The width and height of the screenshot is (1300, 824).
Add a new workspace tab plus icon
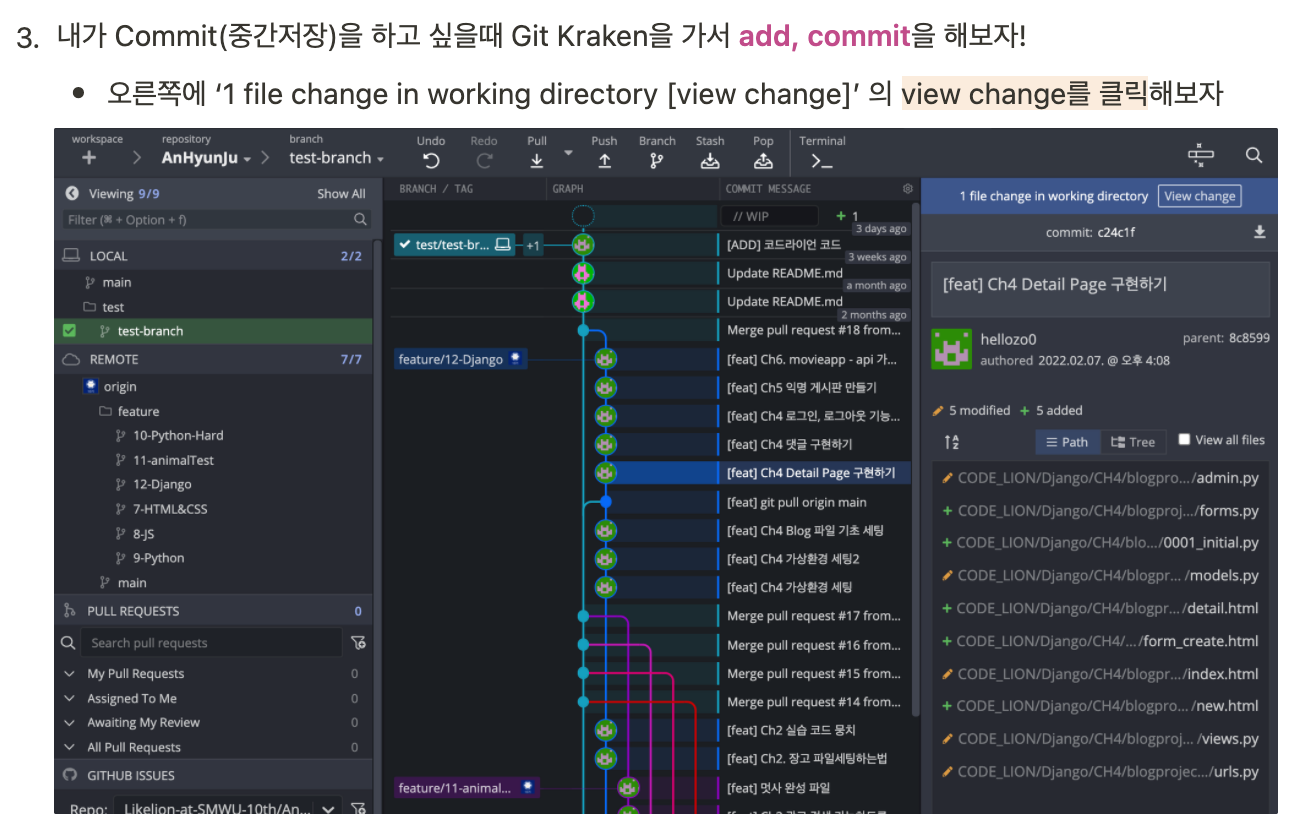tap(89, 158)
